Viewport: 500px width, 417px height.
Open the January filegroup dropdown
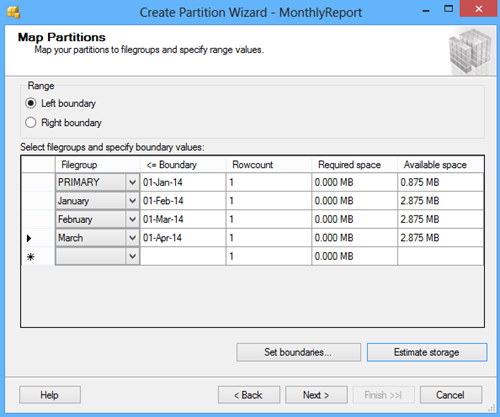coord(132,201)
